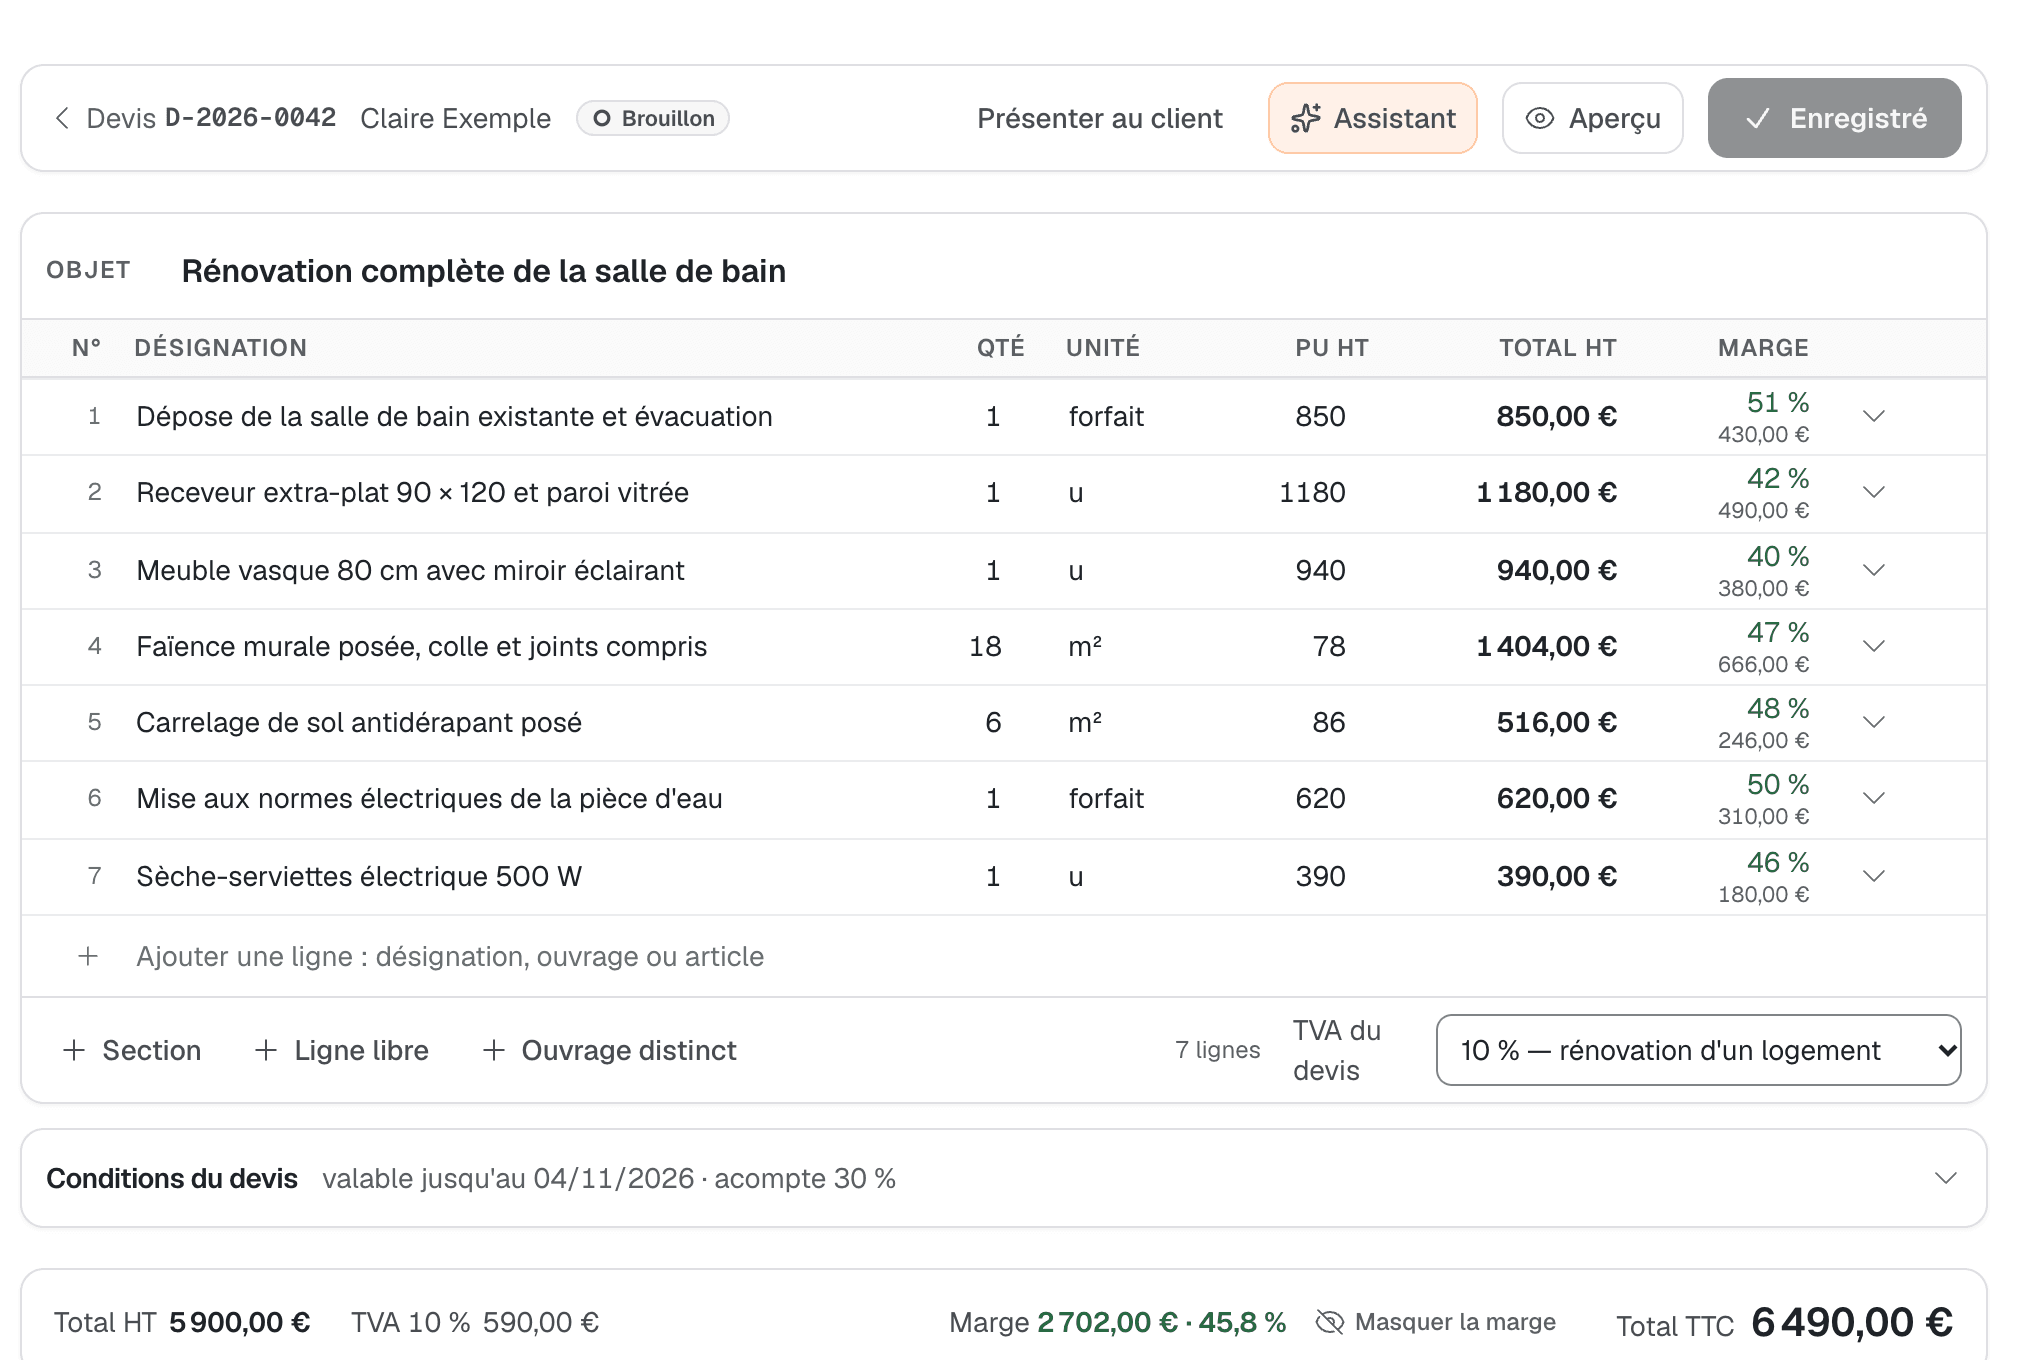Open the Aperçu preview
Screen dimensions: 2044x1360
coord(1592,118)
